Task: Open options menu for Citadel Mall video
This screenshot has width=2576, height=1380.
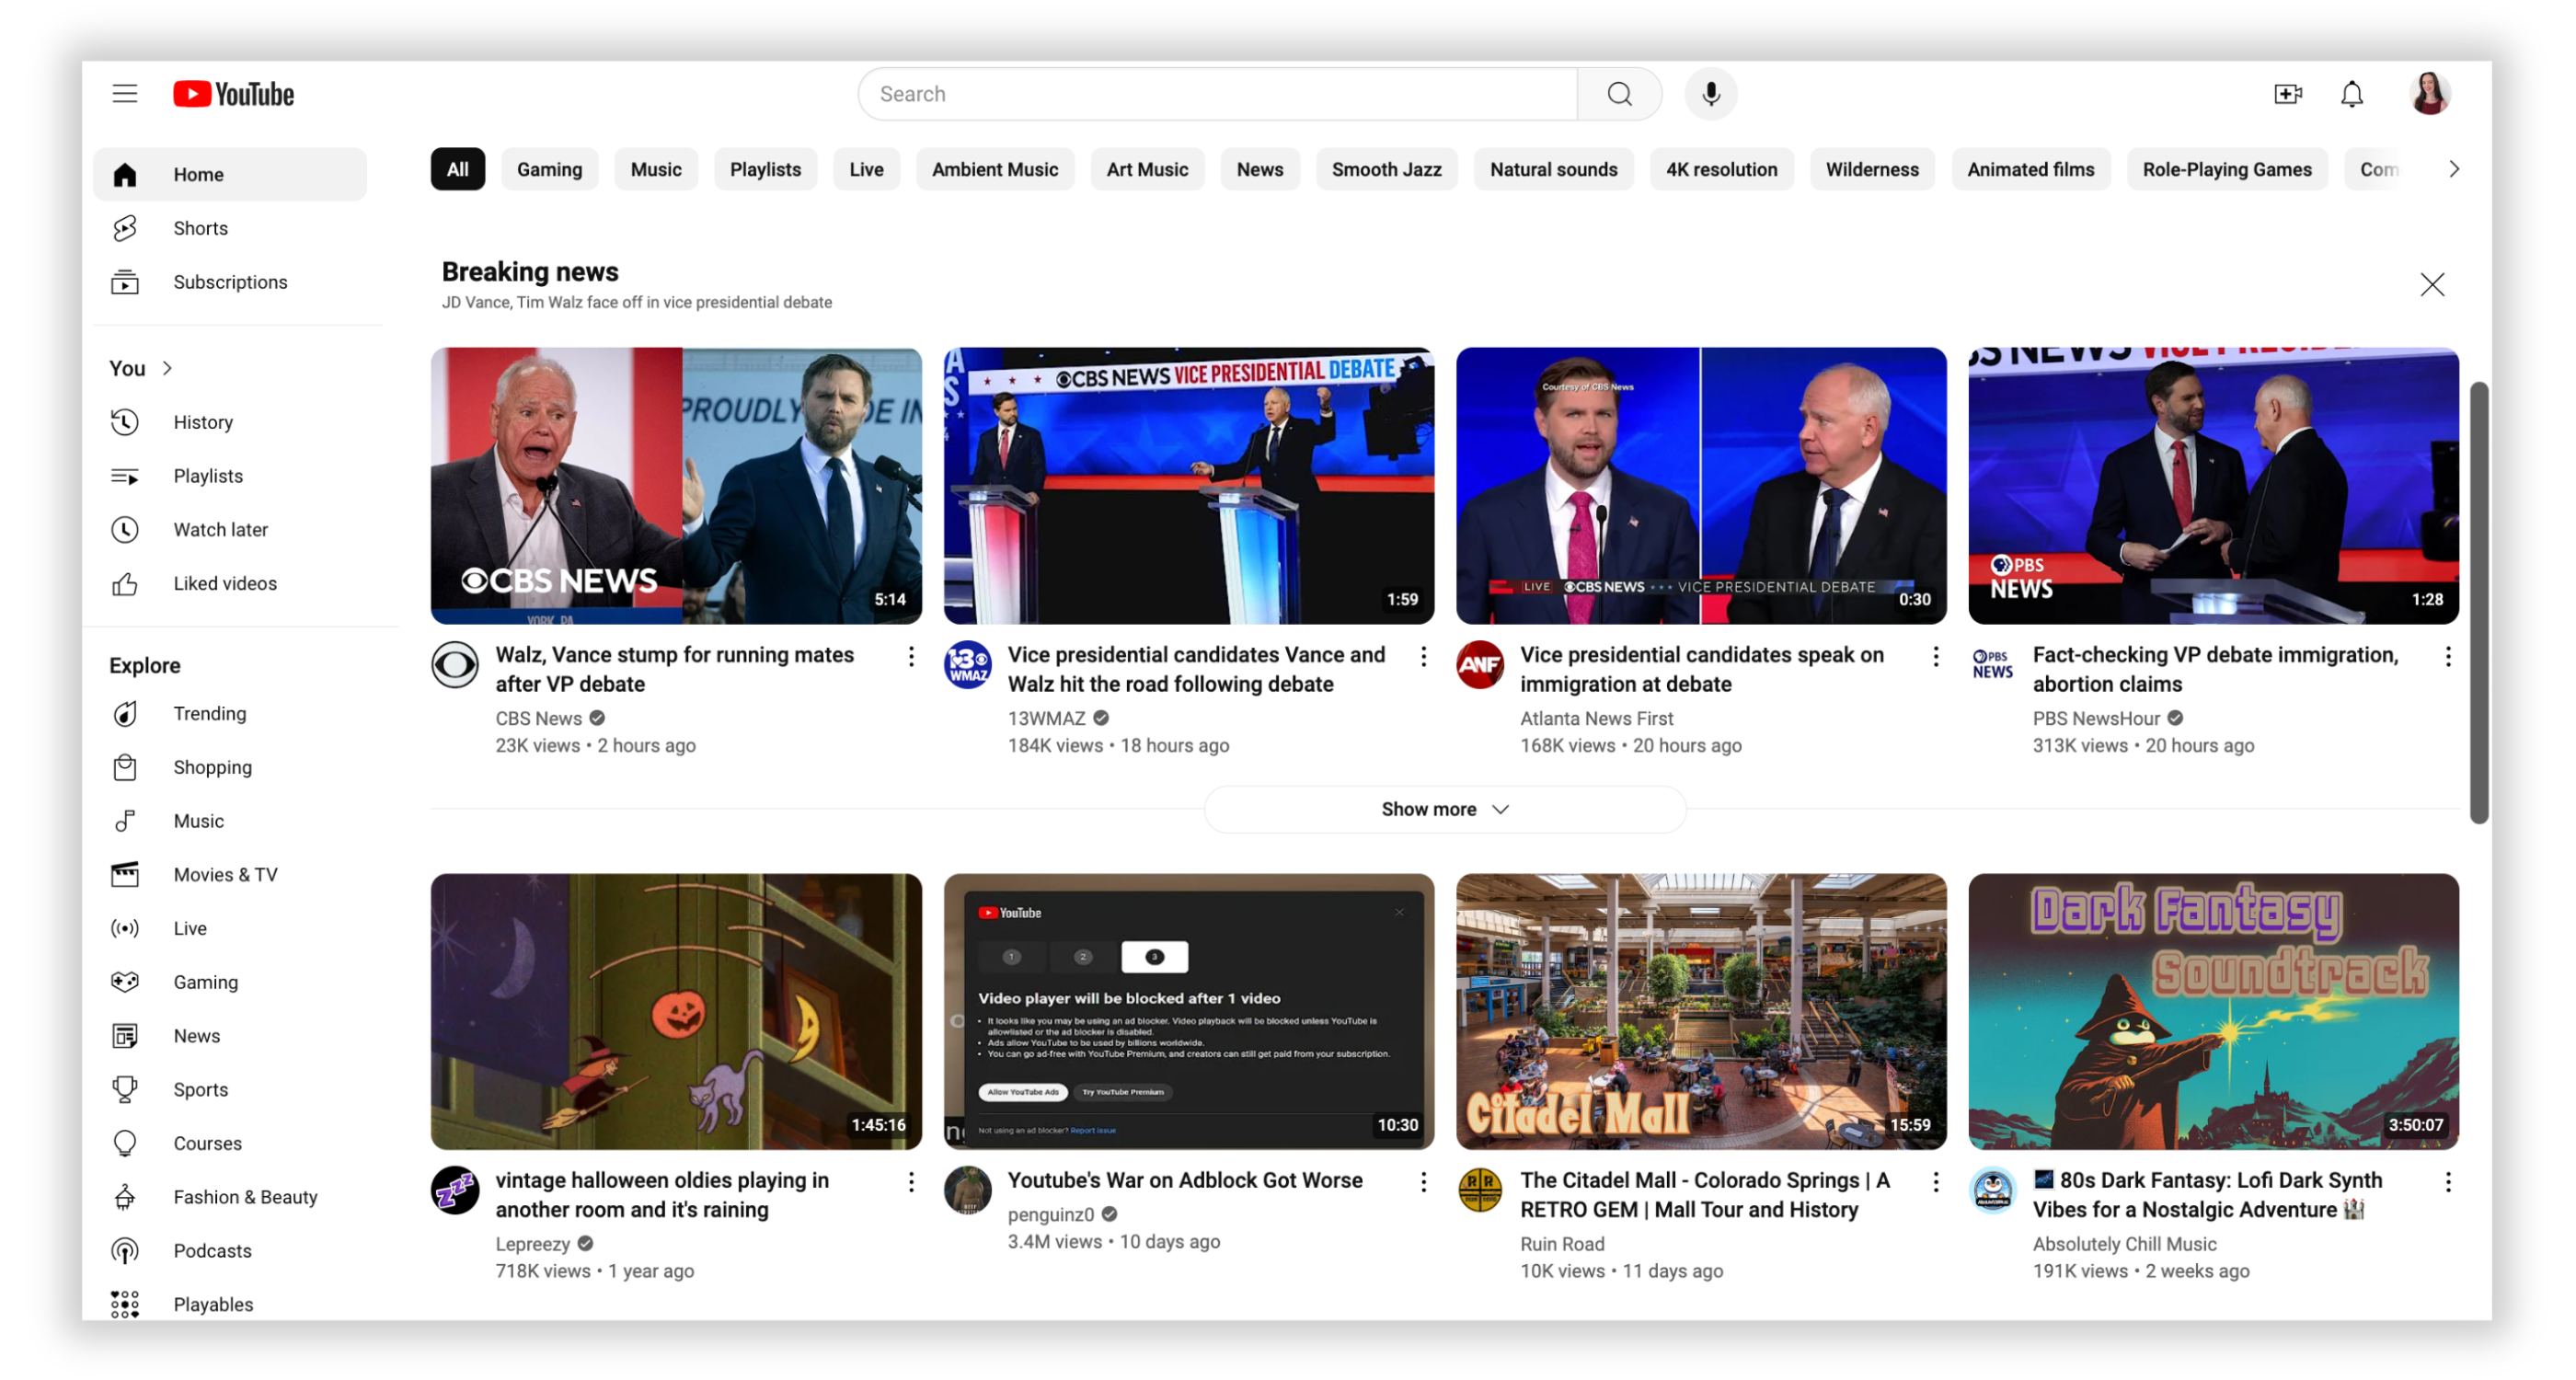Action: [1935, 1182]
